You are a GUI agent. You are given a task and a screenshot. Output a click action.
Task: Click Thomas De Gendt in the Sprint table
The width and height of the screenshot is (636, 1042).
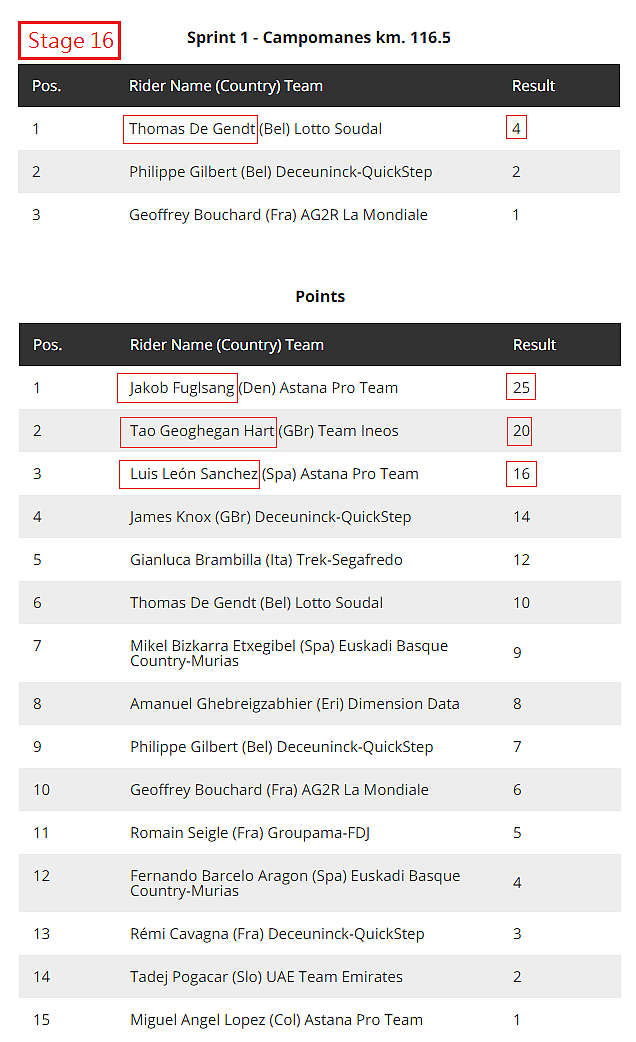click(191, 129)
